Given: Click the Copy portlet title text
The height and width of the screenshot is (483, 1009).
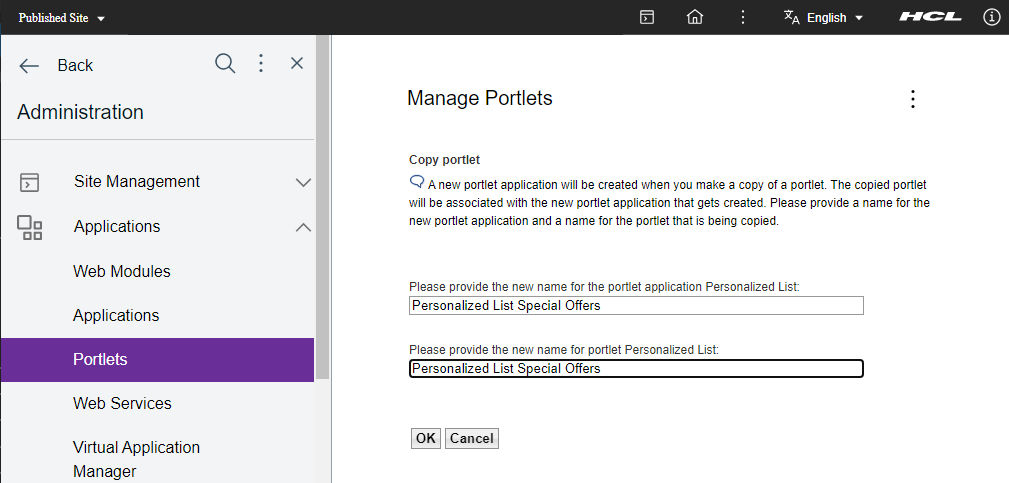Looking at the screenshot, I should [x=445, y=159].
